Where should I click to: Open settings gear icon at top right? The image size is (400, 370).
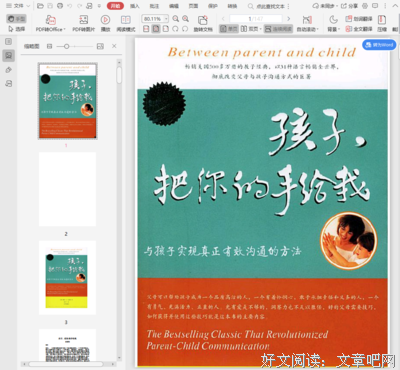365,6
